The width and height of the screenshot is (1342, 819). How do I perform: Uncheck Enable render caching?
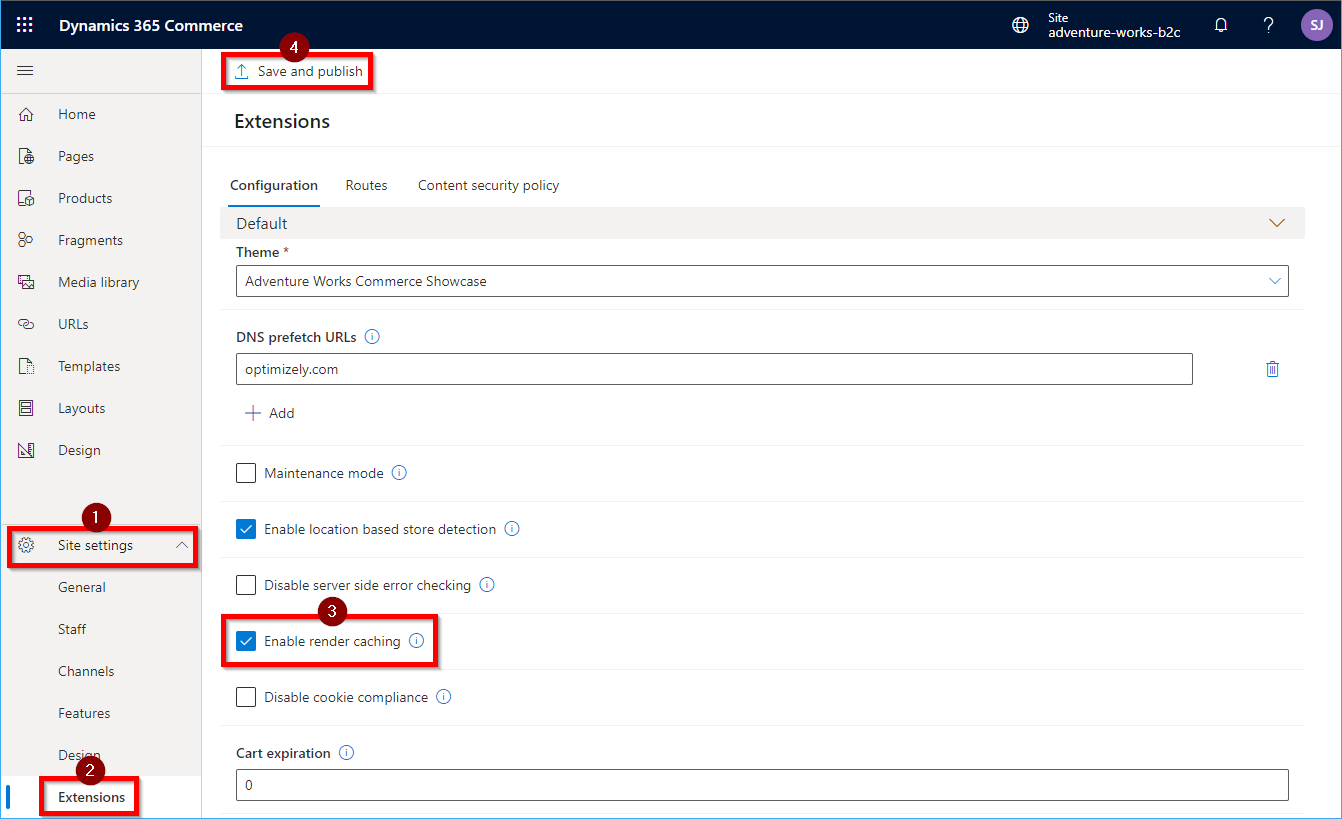[x=246, y=641]
